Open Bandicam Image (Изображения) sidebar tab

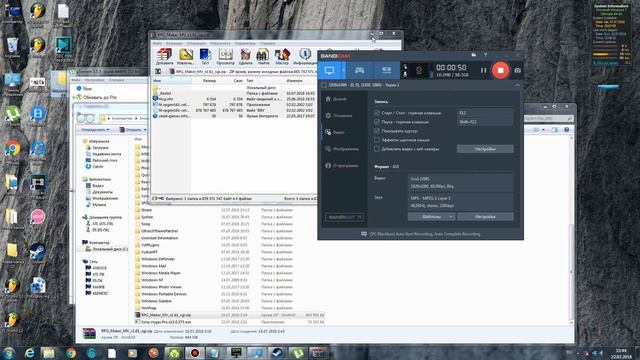click(342, 149)
